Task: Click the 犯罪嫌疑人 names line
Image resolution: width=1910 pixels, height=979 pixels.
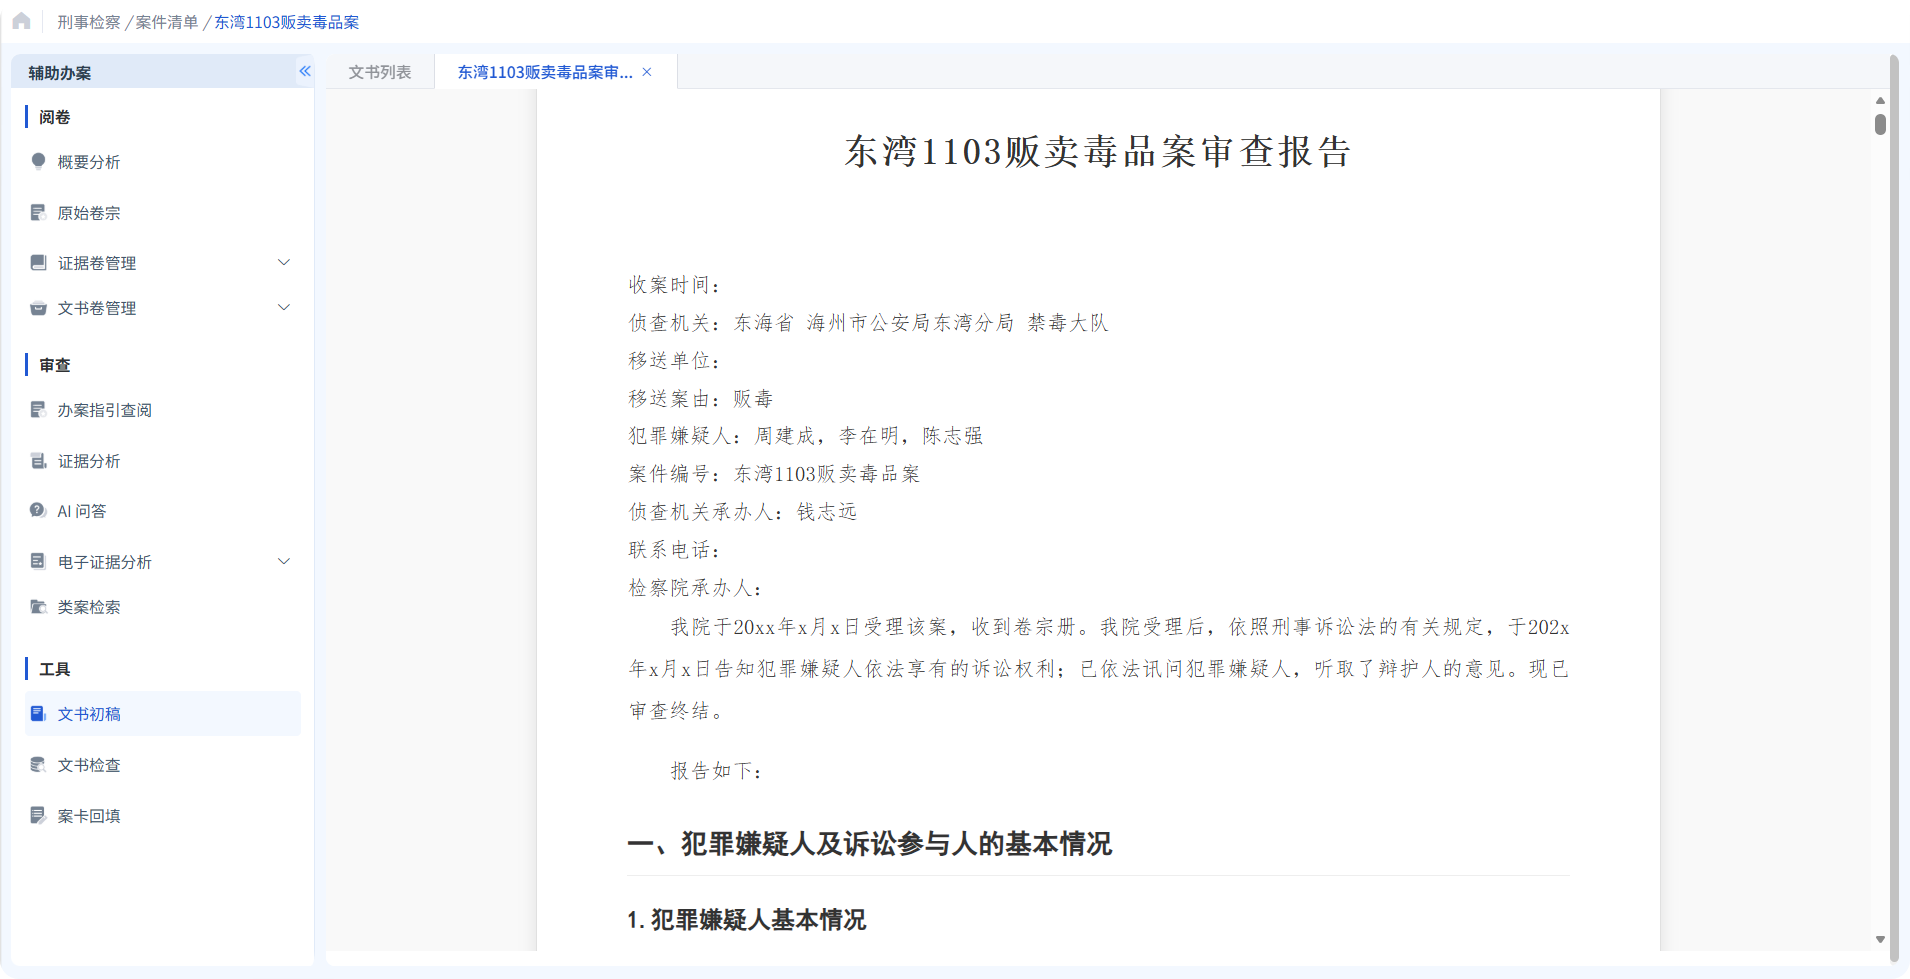Action: 806,436
